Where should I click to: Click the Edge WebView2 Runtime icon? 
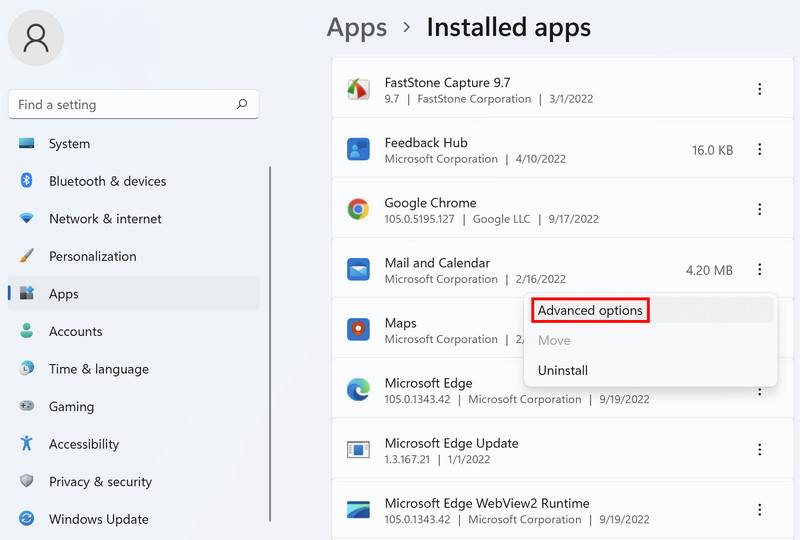(358, 509)
